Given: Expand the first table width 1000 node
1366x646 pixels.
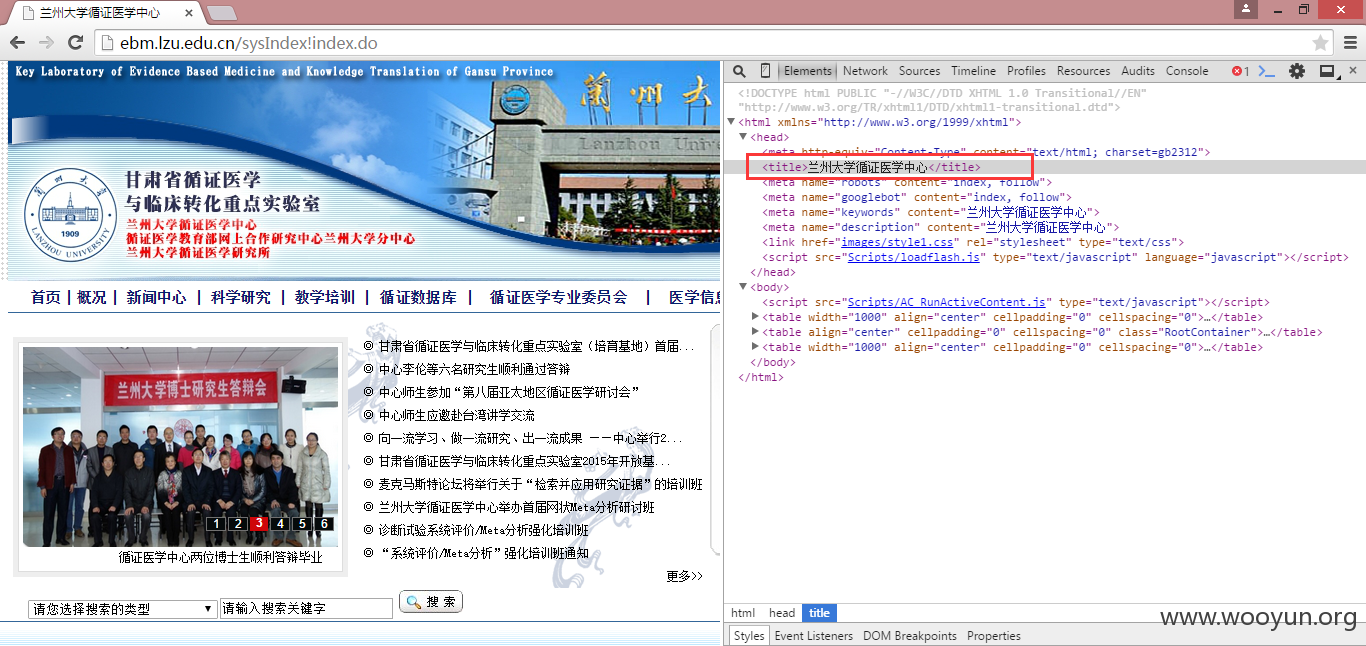Looking at the screenshot, I should coord(756,317).
